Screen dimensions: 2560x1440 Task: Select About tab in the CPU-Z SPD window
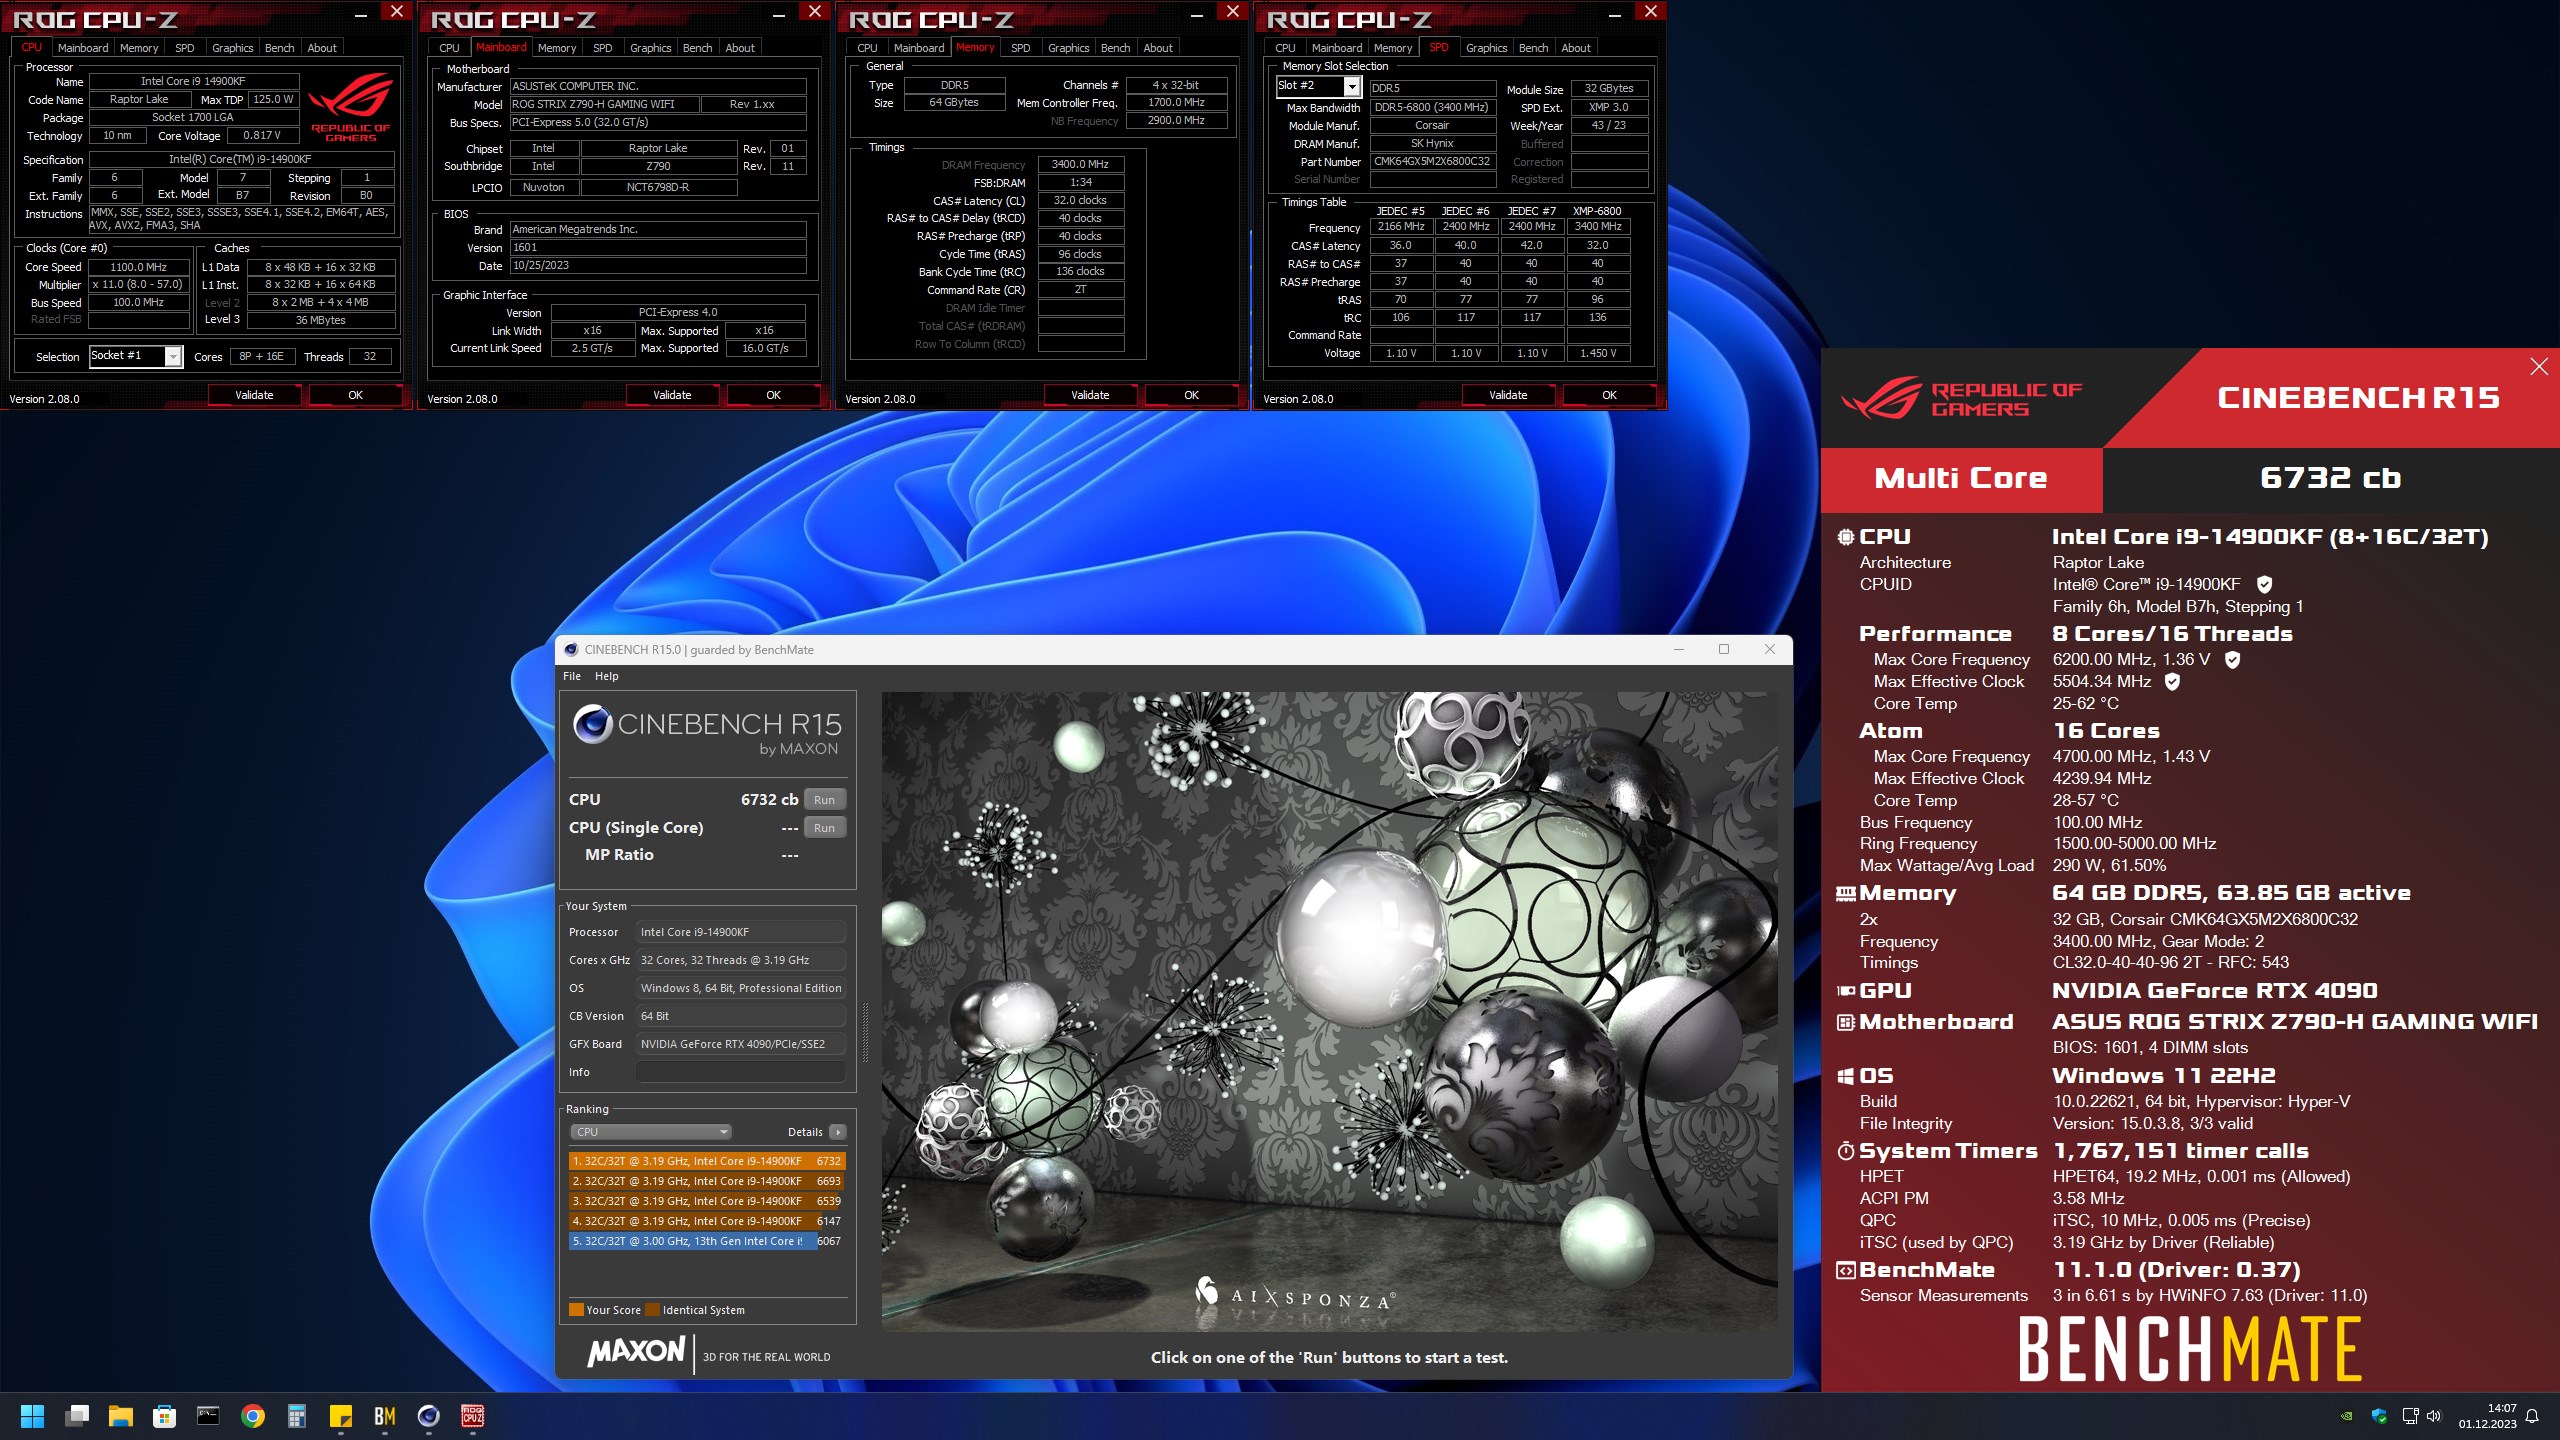1576,48
